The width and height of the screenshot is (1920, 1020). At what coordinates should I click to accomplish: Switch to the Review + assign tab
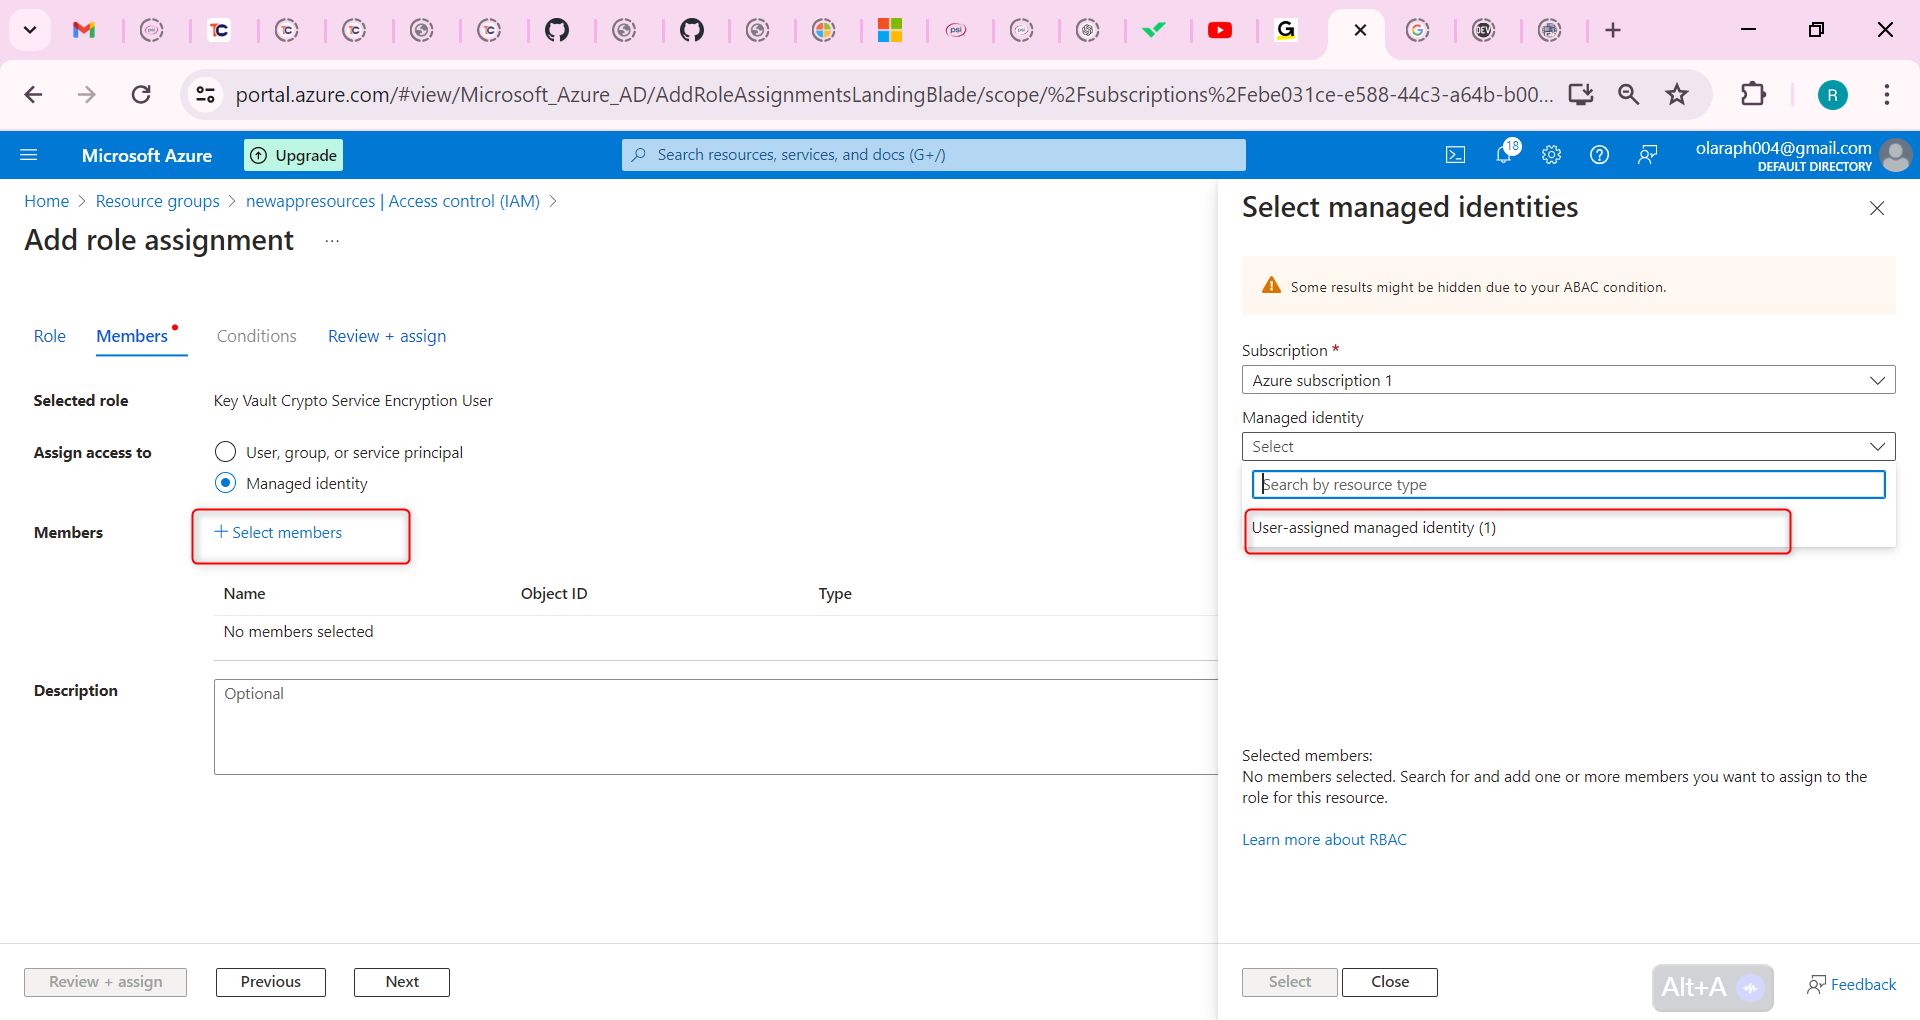386,336
